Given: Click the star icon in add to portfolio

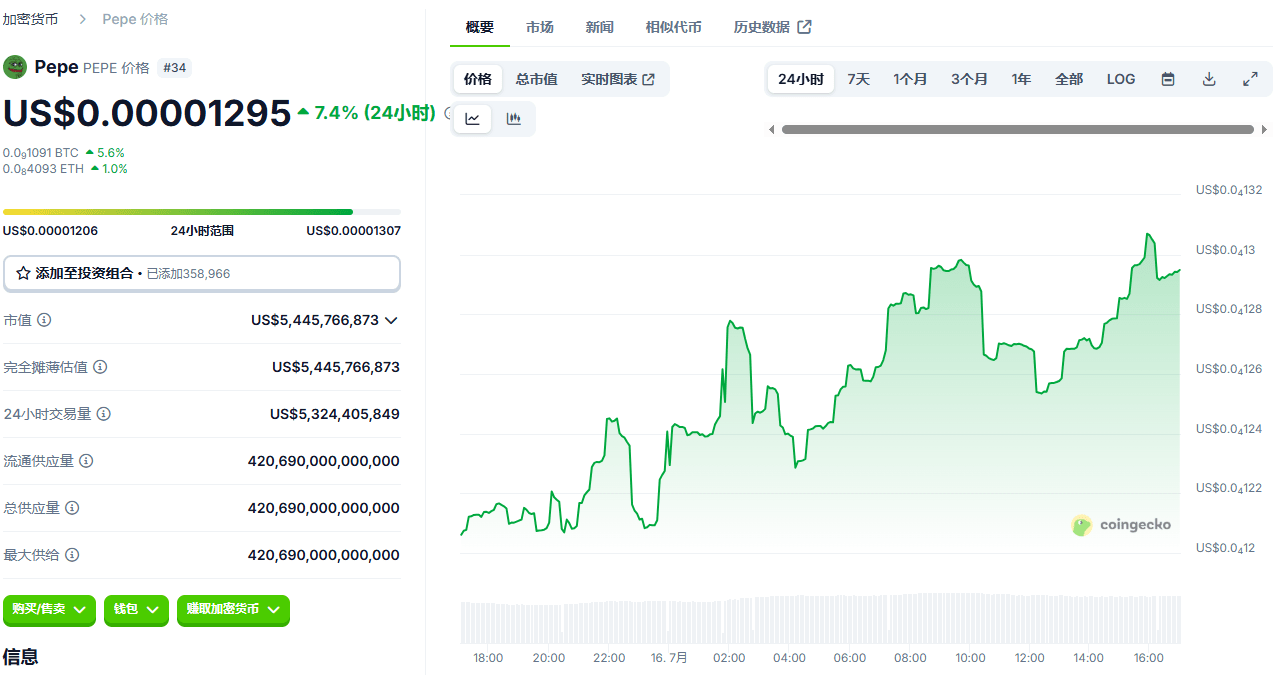Looking at the screenshot, I should [x=23, y=273].
